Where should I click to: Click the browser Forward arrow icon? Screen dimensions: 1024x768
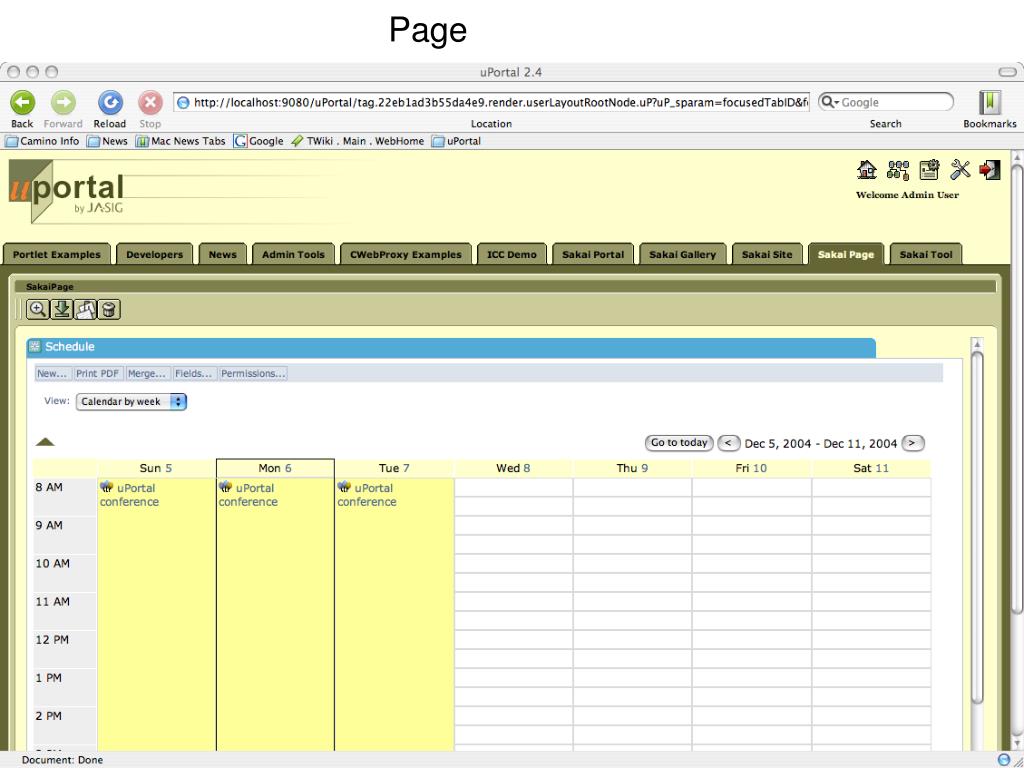(x=63, y=103)
